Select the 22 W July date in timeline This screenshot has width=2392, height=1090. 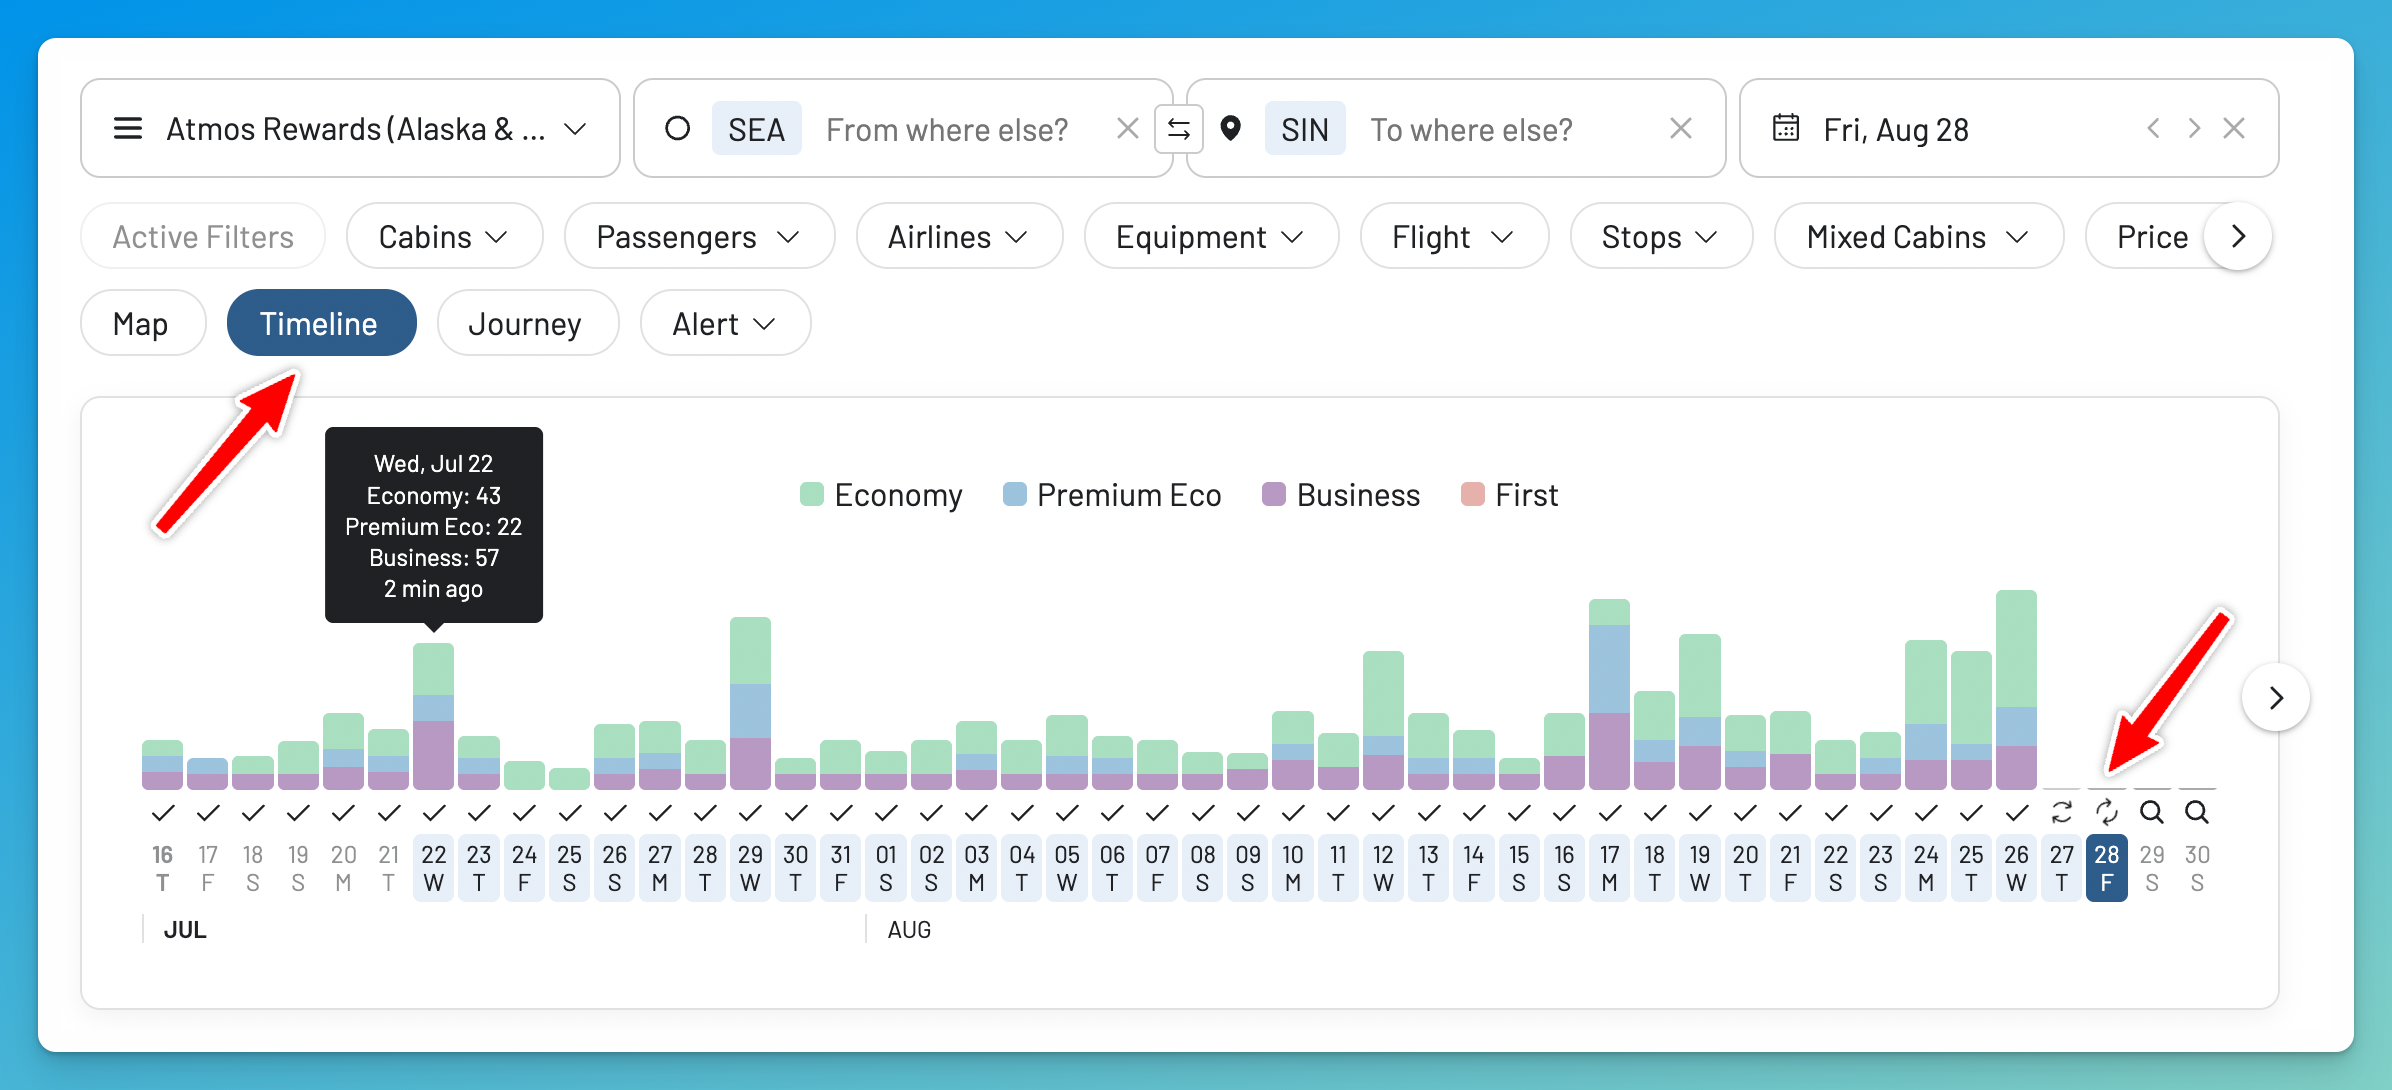click(434, 868)
